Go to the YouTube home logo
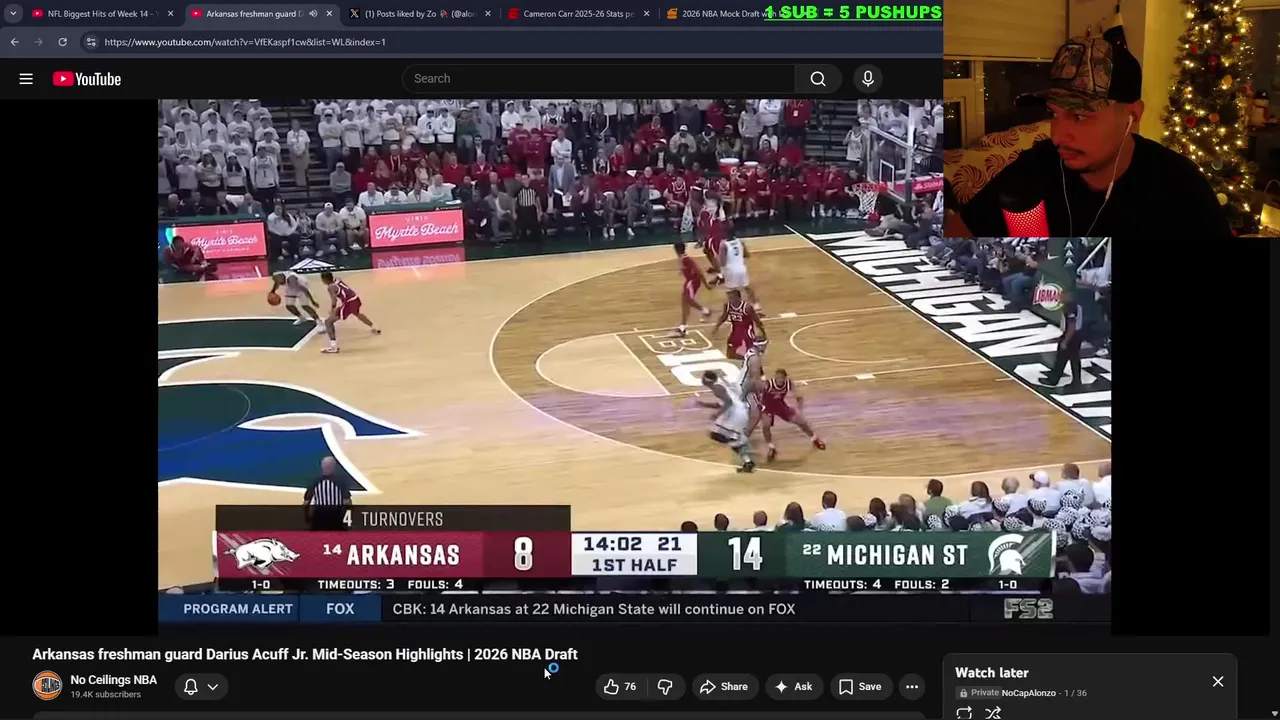Screen dimensions: 1280x720 87,79
